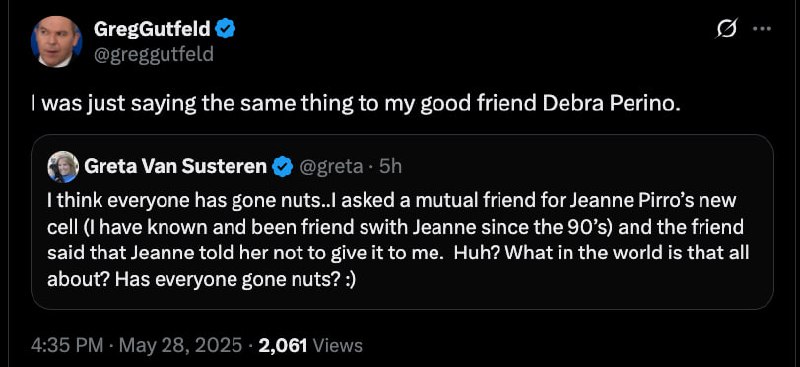
Task: Click the 5h timestamp on quoted post
Action: pyautogui.click(x=391, y=167)
